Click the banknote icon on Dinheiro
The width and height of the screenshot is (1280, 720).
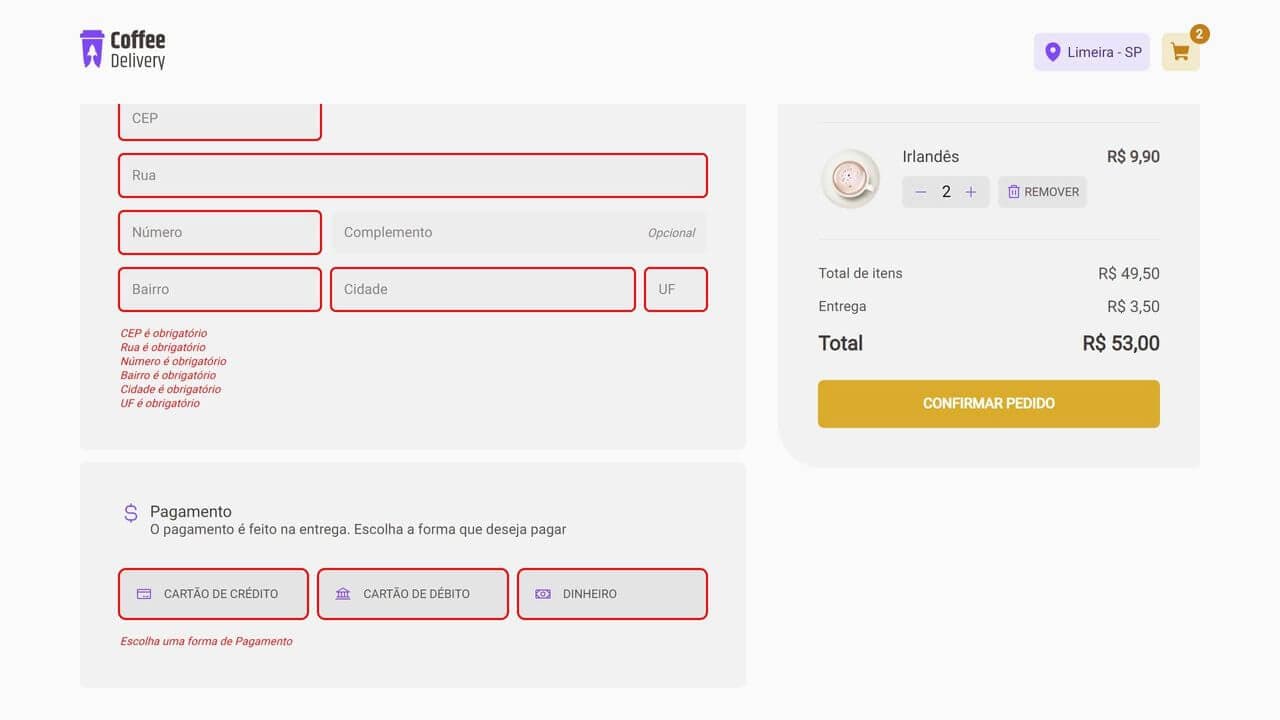tap(541, 593)
